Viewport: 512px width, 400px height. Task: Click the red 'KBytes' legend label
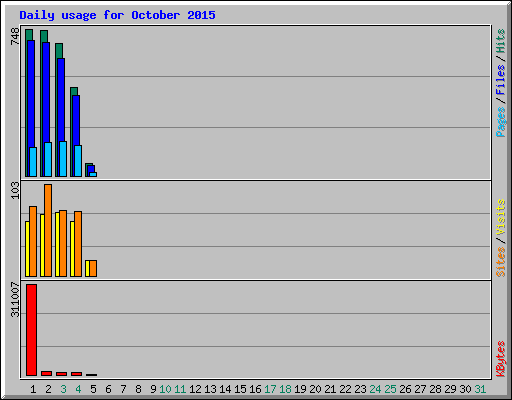500,359
